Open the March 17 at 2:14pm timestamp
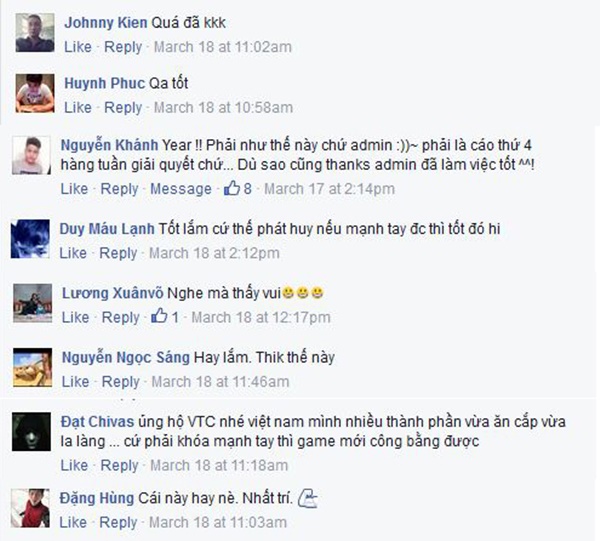 (329, 189)
